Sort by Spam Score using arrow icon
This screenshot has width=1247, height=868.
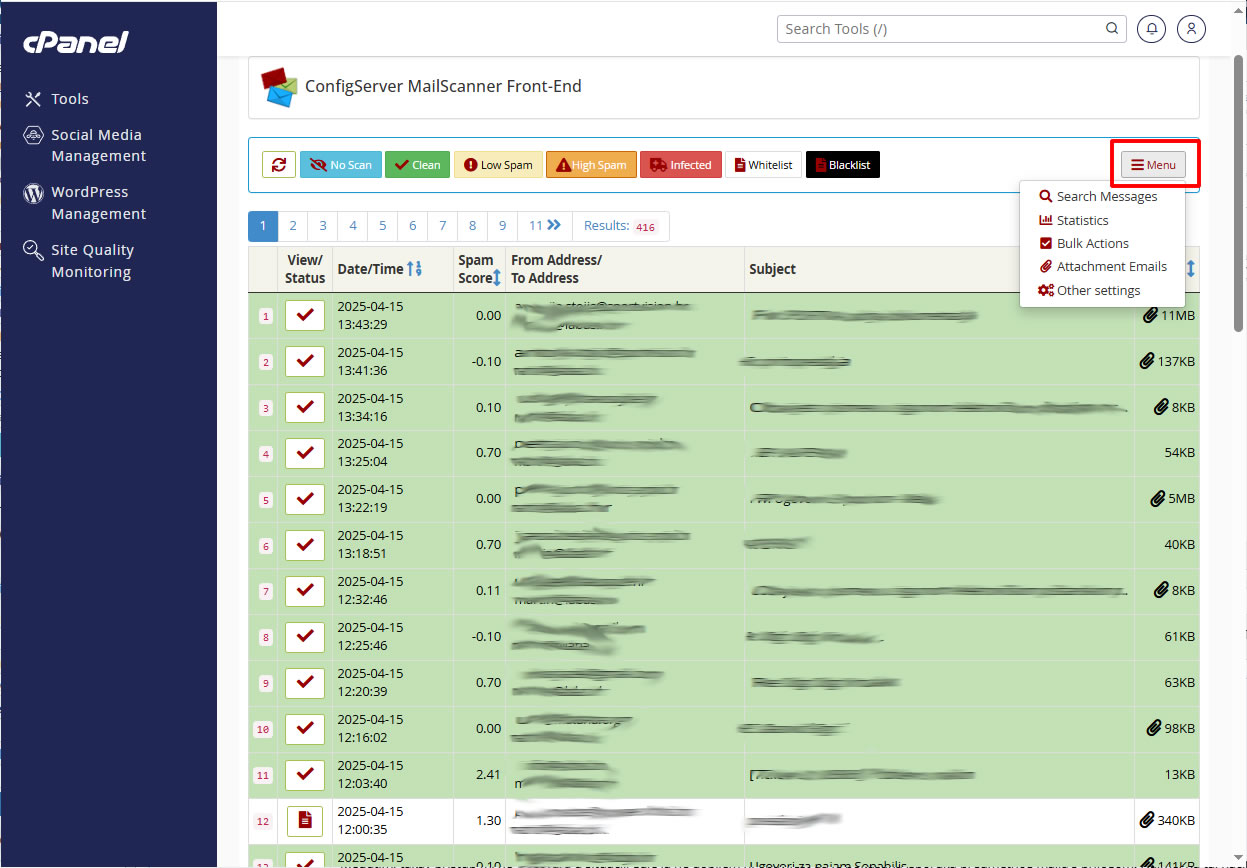click(x=497, y=278)
